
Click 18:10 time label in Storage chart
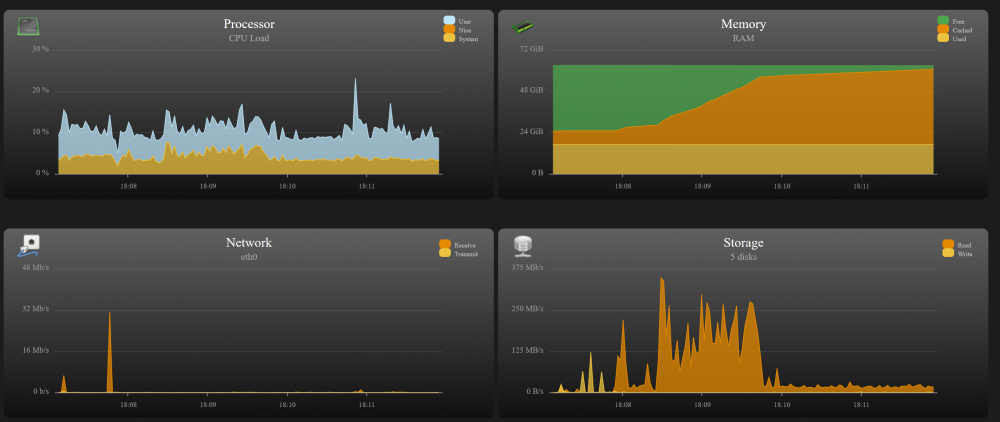pyautogui.click(x=782, y=404)
